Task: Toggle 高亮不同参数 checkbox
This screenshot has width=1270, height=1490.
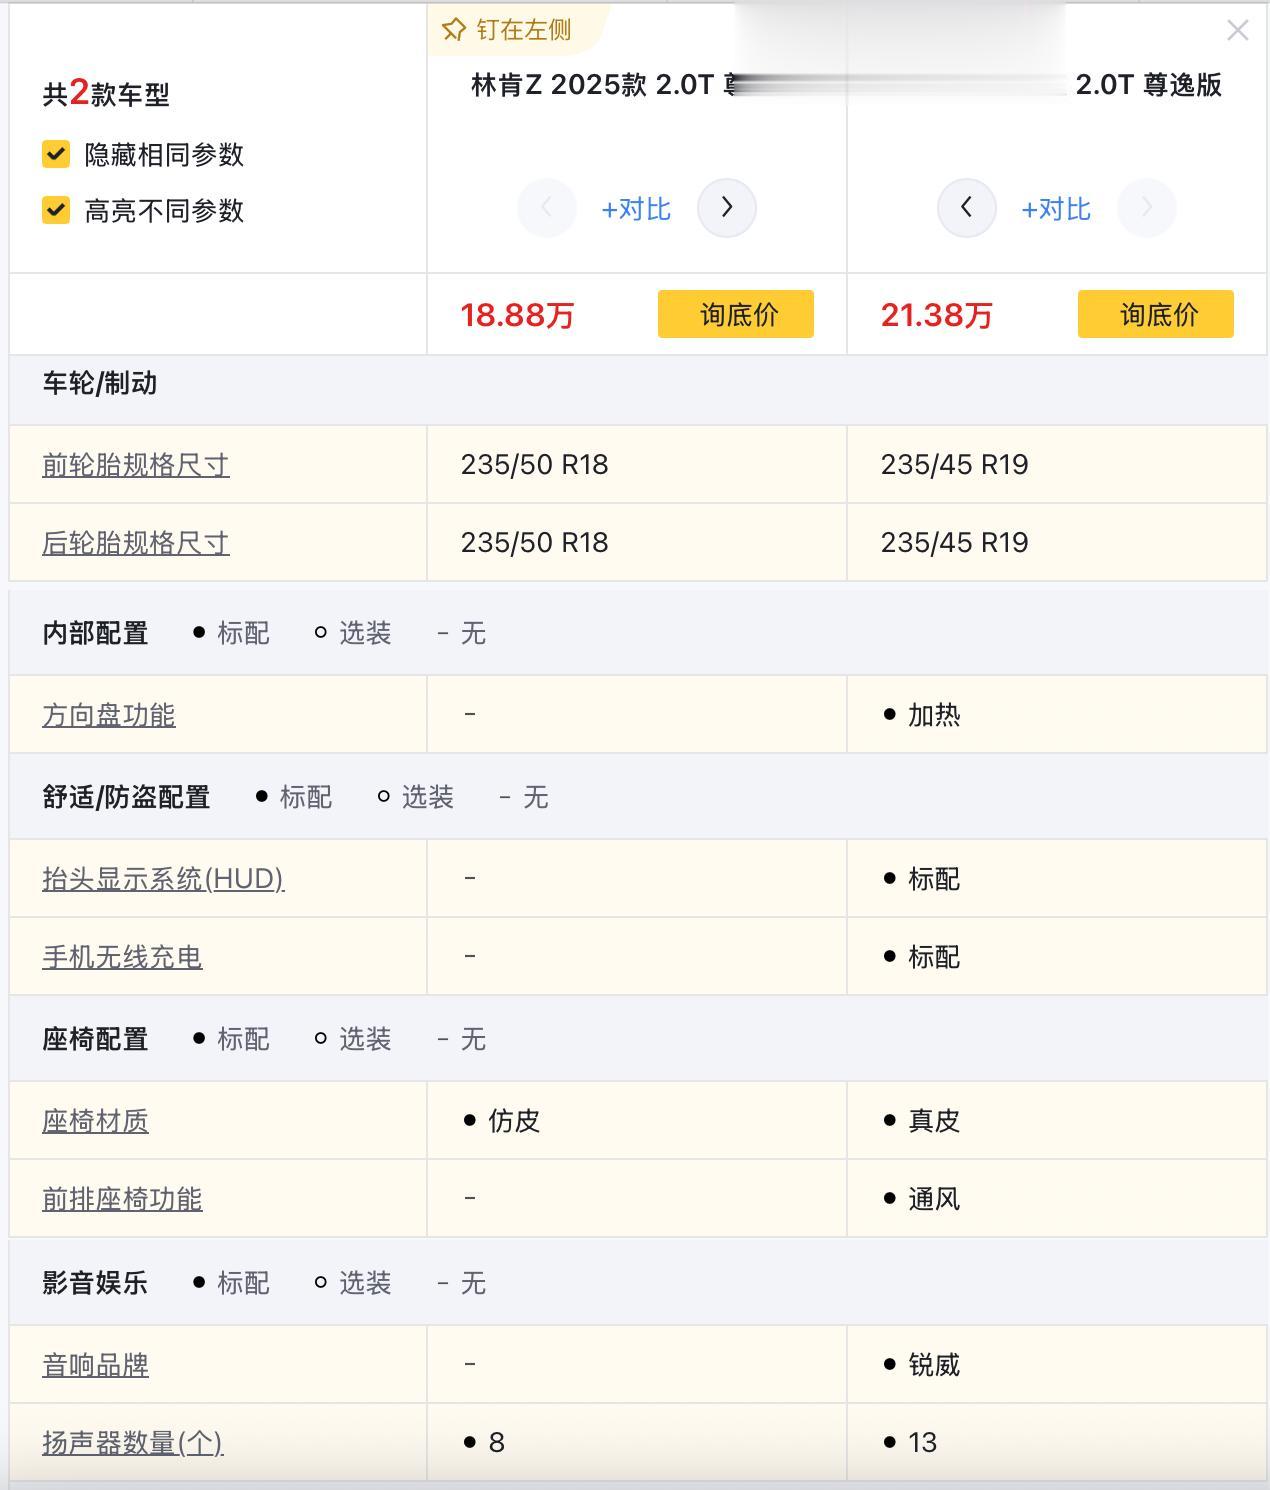Action: [x=56, y=211]
